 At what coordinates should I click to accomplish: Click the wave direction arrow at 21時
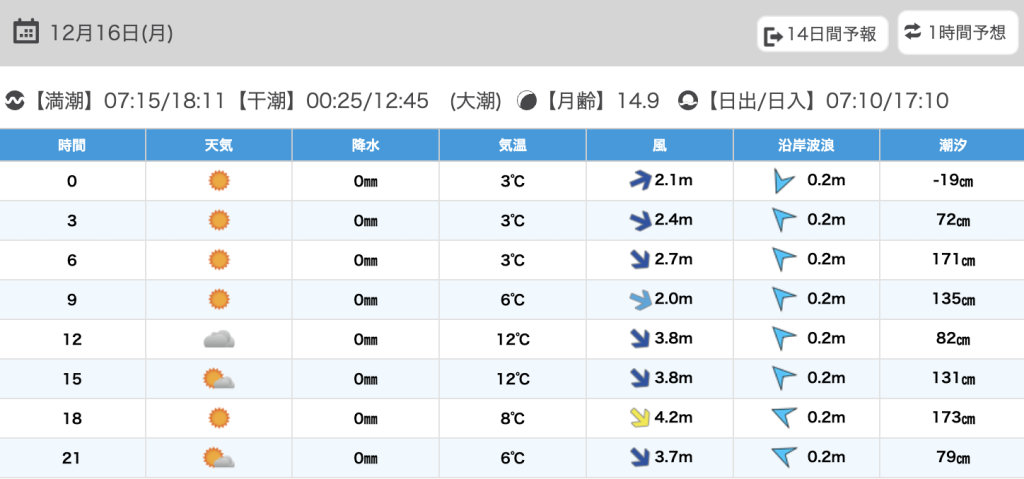785,458
